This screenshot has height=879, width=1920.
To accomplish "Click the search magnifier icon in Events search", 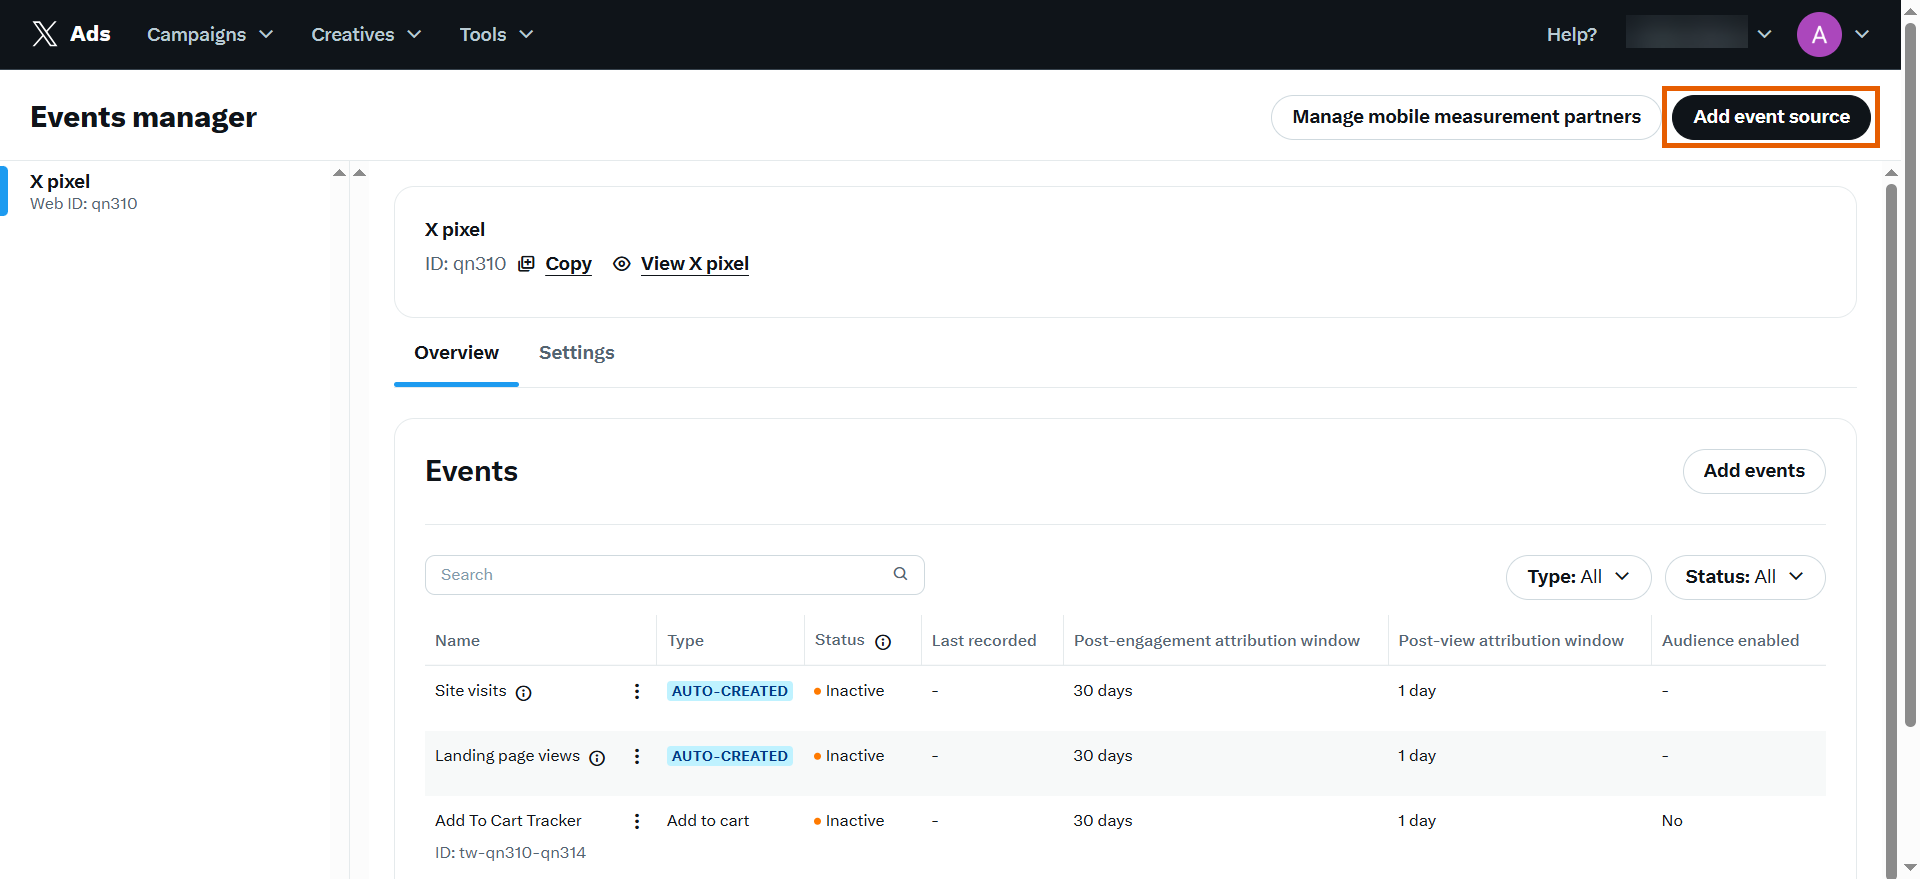I will [900, 574].
